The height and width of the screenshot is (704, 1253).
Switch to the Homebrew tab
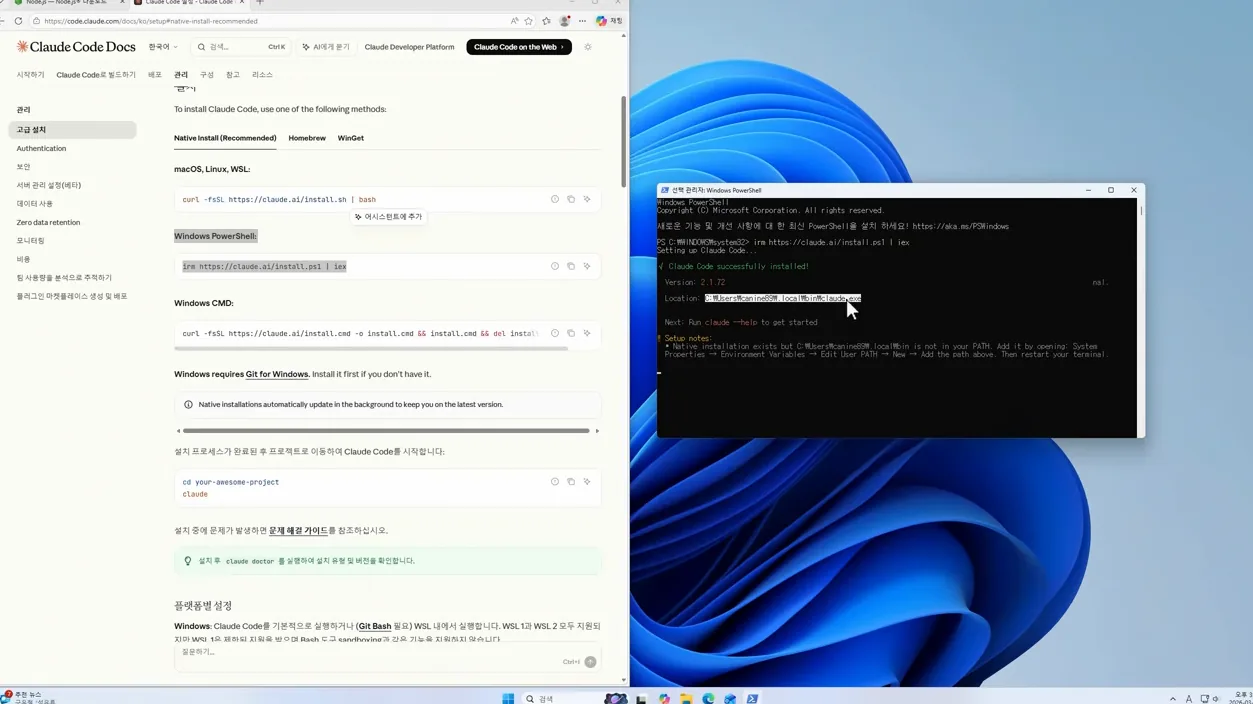point(307,138)
